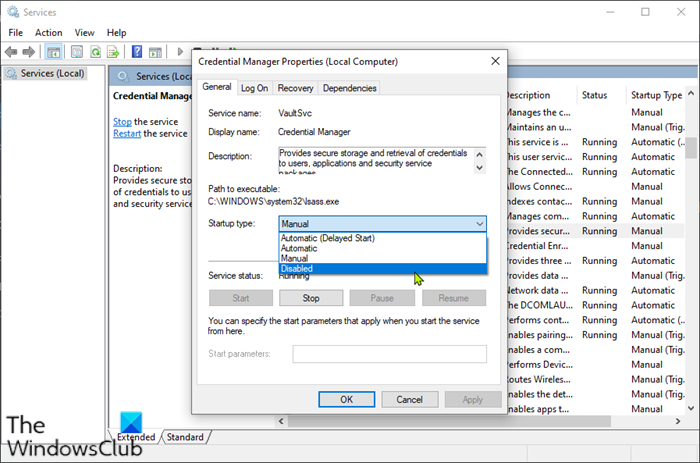The image size is (700, 463).
Task: Choose Automatic (Delayed Start) startup option
Action: tap(383, 238)
